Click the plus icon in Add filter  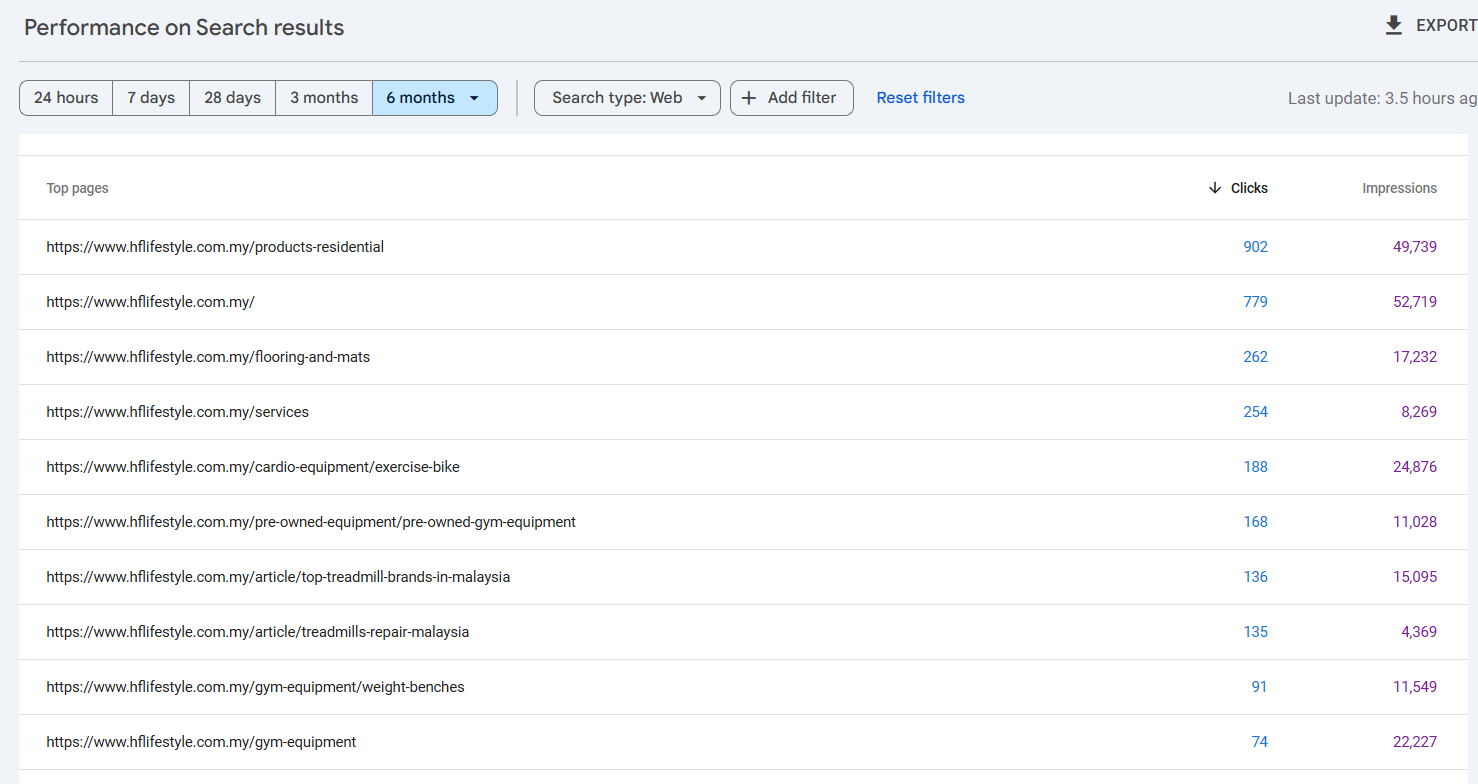click(749, 98)
